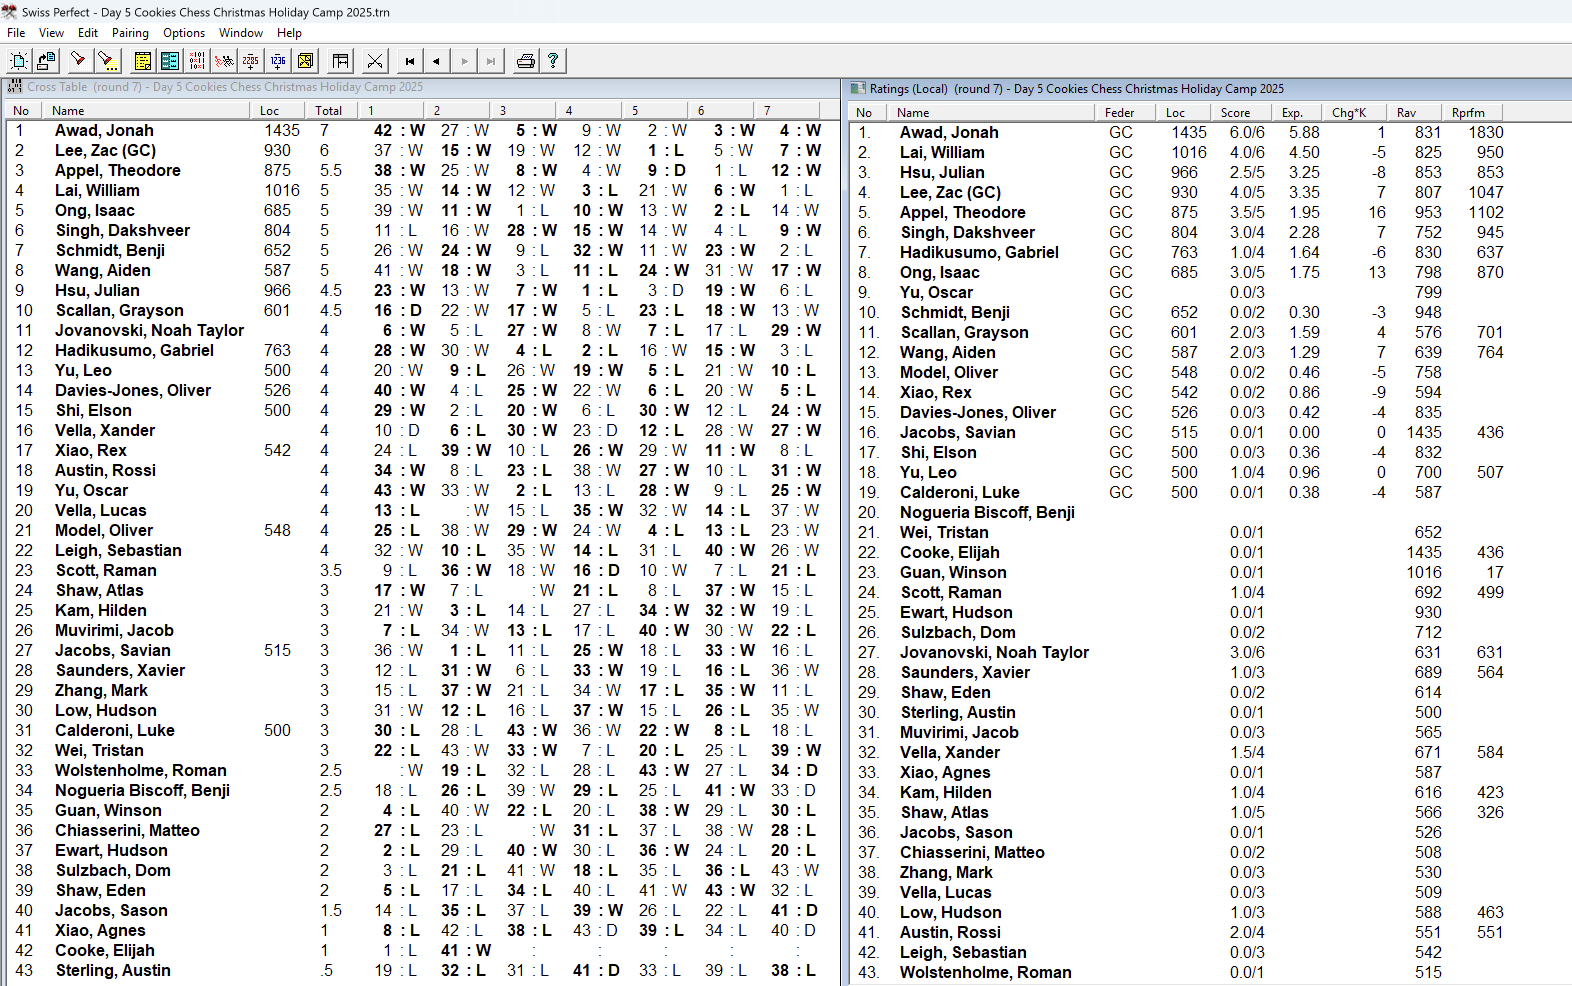Open the teal standings list icon
The height and width of the screenshot is (986, 1572).
coord(170,61)
